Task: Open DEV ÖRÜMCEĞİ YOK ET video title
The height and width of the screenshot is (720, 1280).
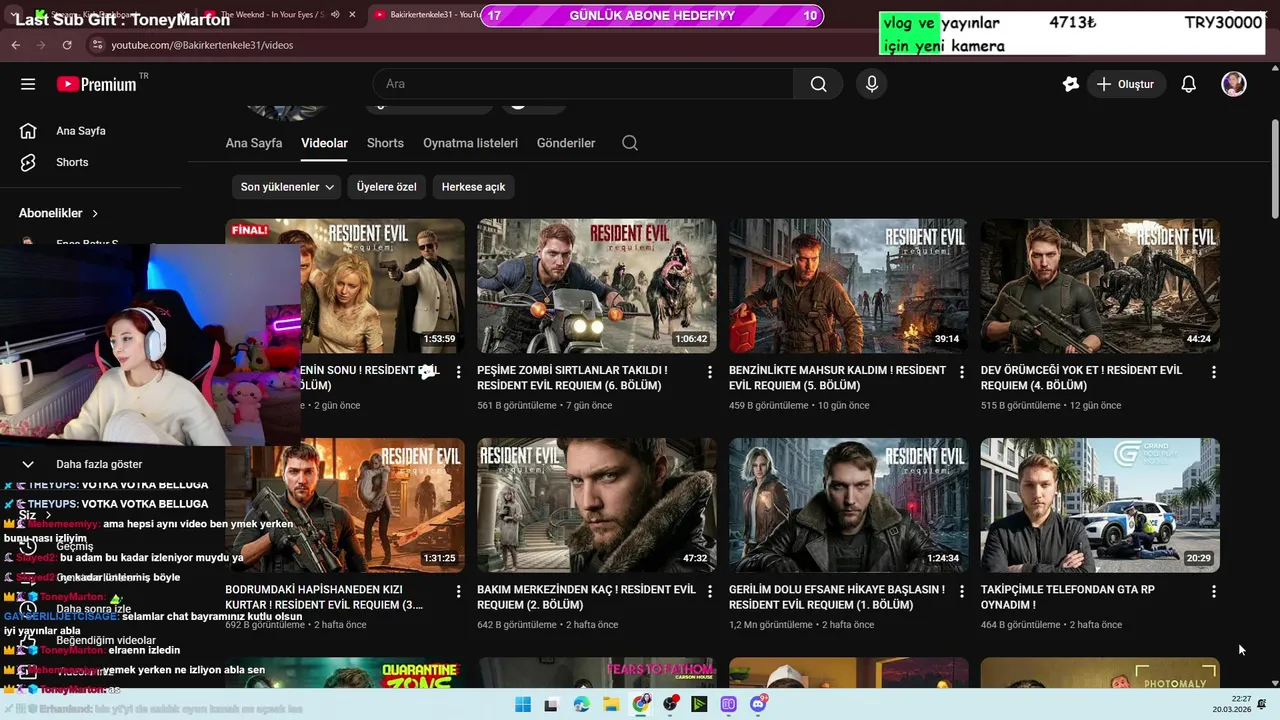Action: 1082,378
